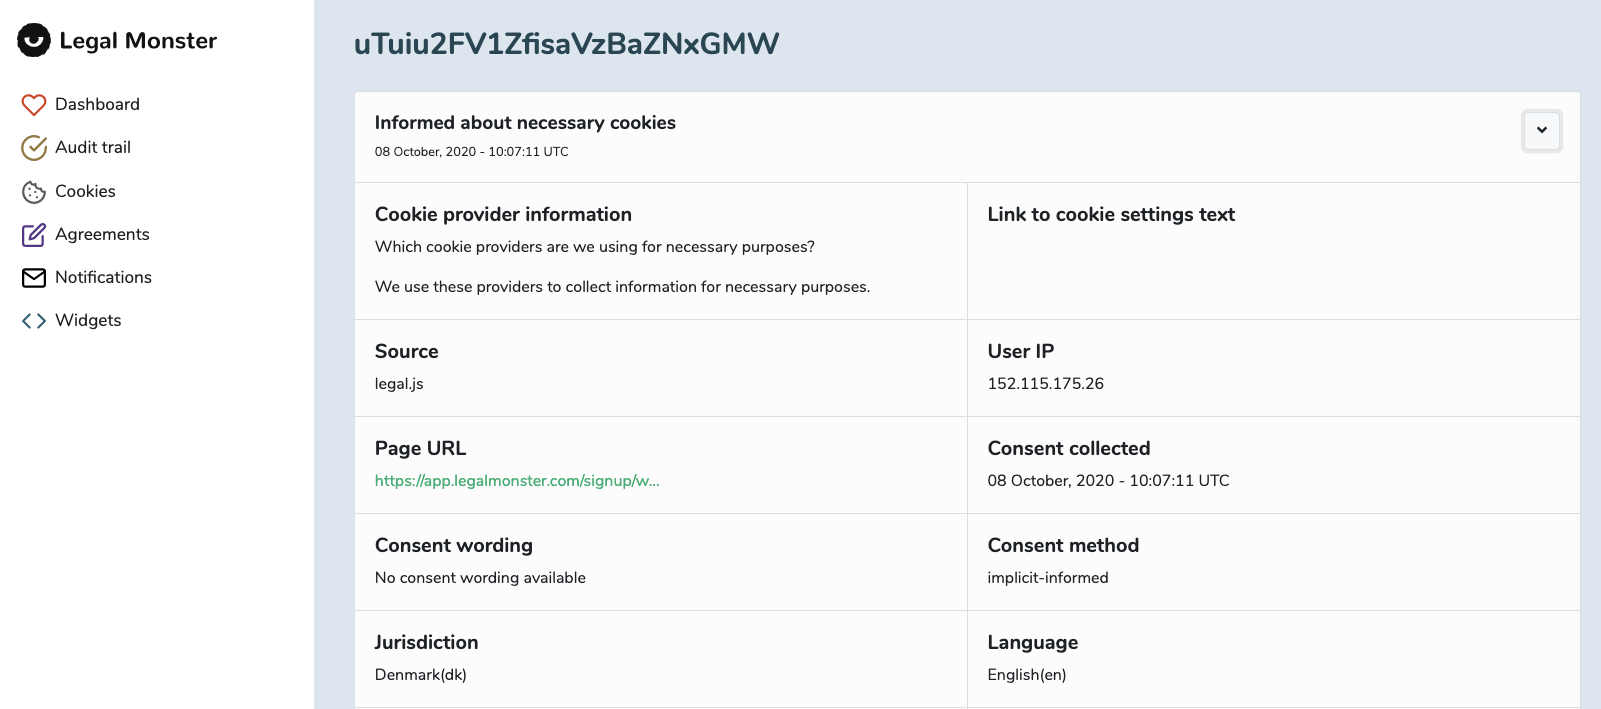The height and width of the screenshot is (709, 1601).
Task: Click the Agreements pencil icon
Action: (34, 235)
